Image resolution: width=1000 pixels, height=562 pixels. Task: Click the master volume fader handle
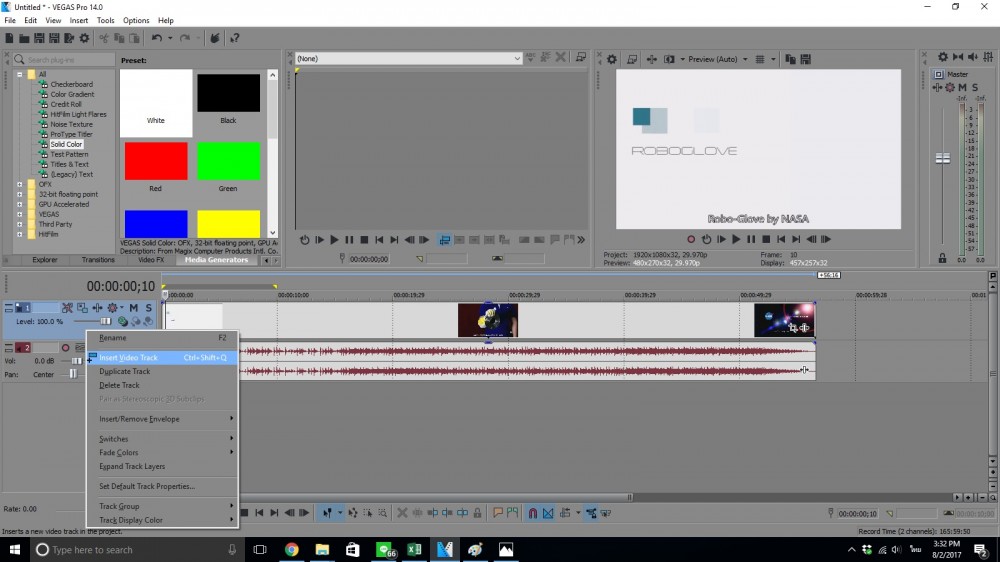(943, 158)
